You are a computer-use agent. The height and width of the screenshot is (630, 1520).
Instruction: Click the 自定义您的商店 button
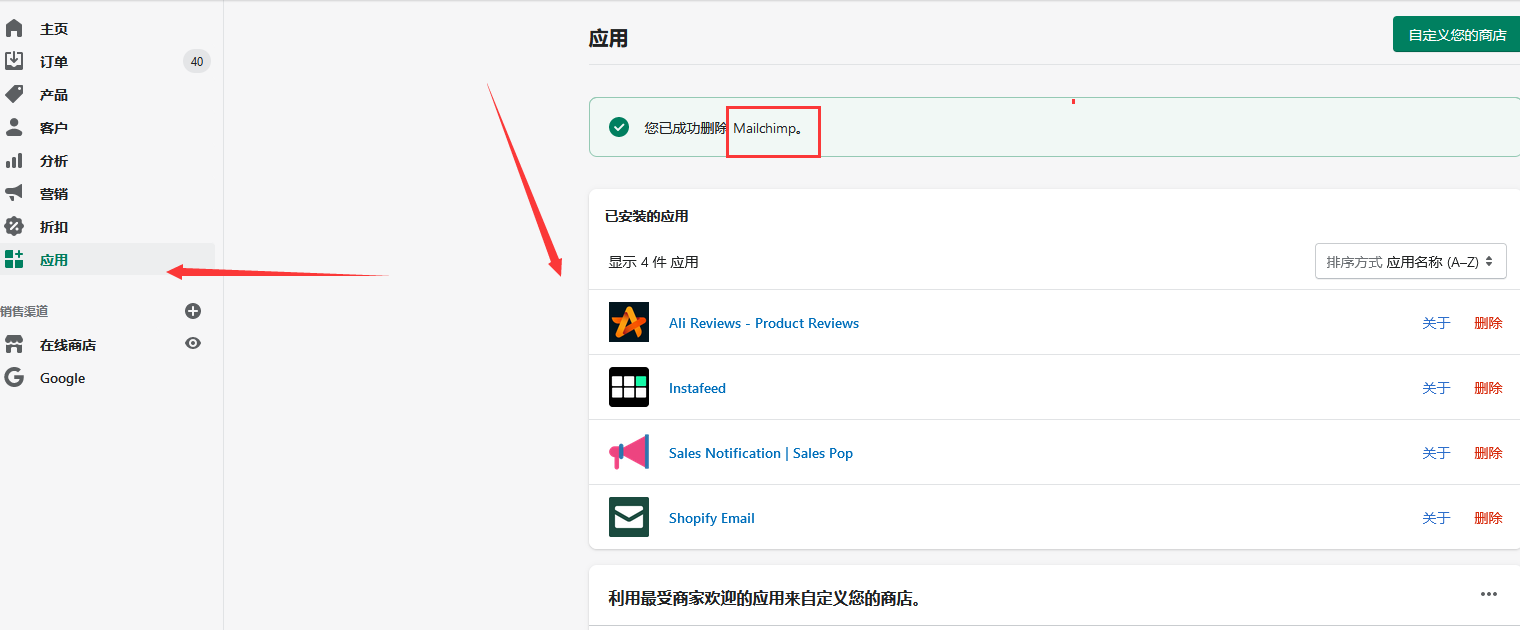[1457, 35]
